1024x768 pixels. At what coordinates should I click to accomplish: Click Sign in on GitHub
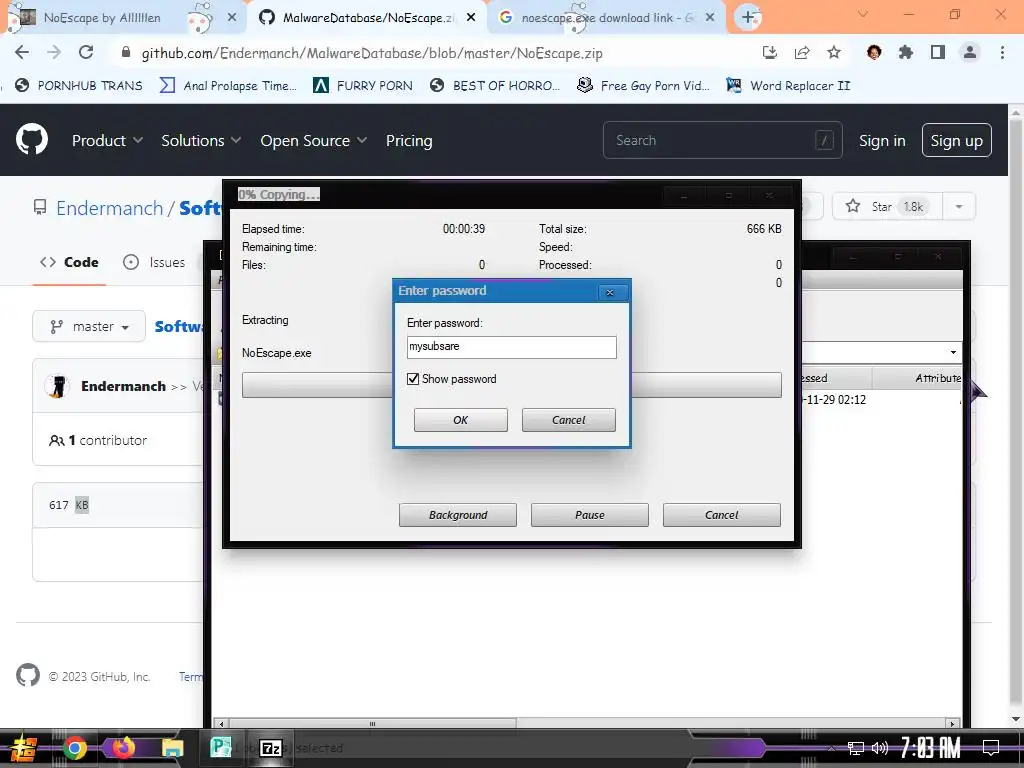pyautogui.click(x=882, y=140)
